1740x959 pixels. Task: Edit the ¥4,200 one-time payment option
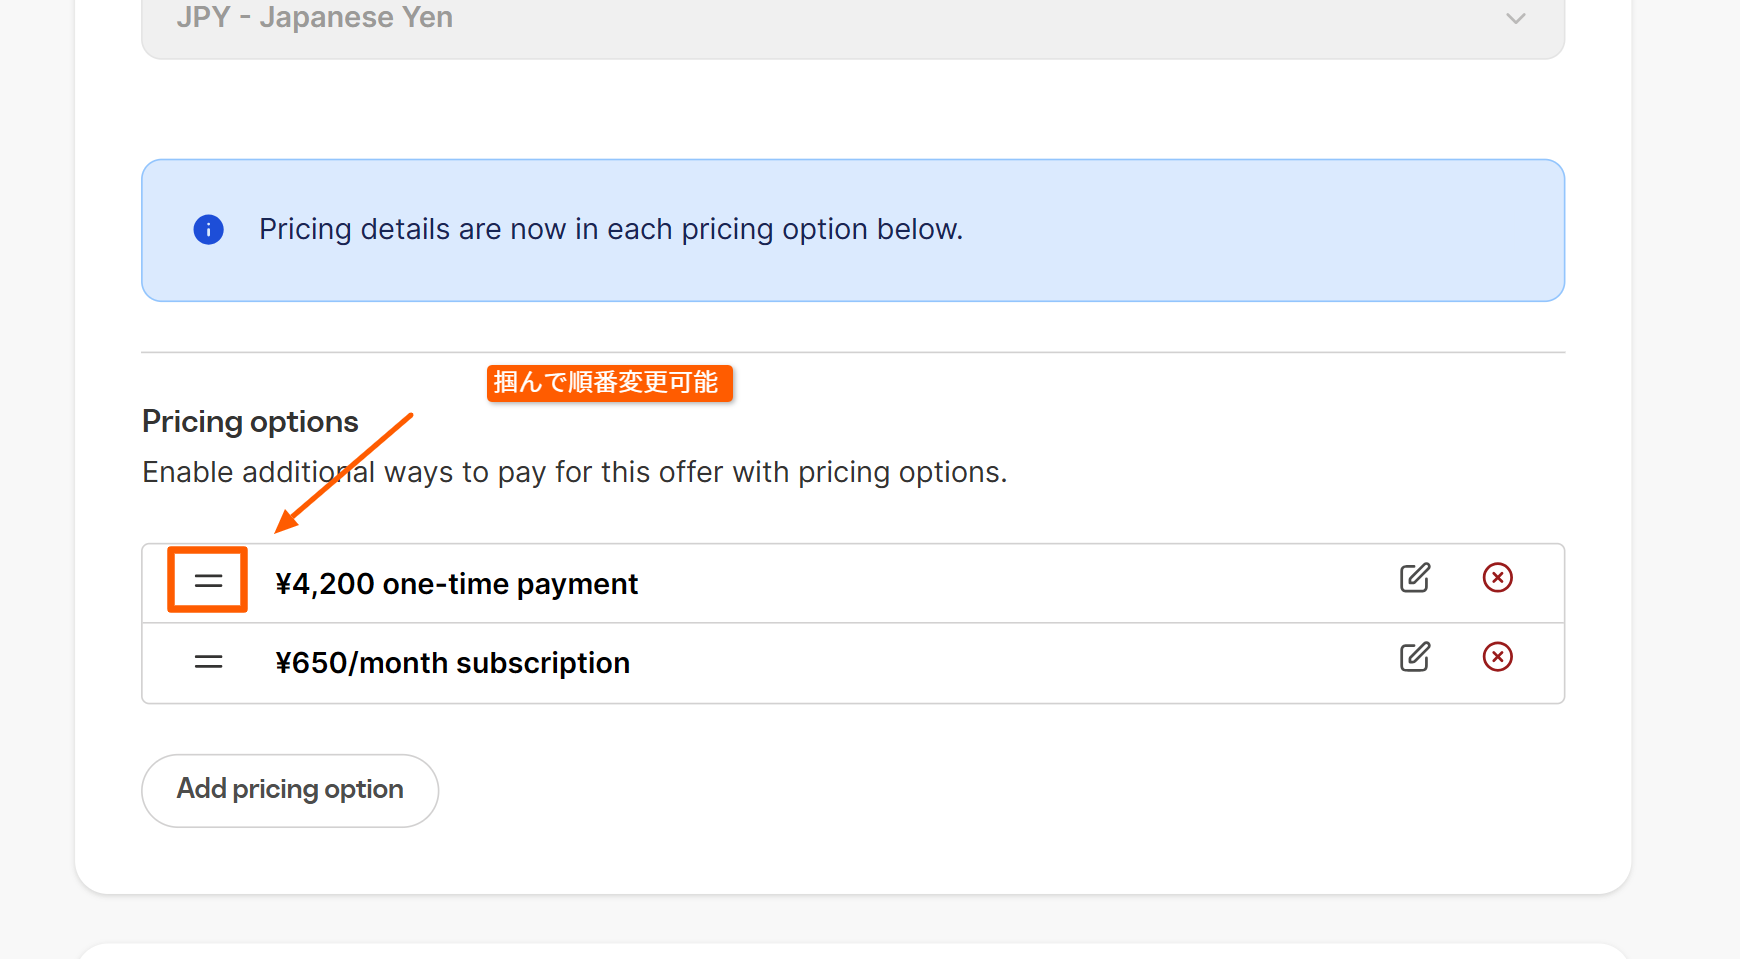click(x=1414, y=578)
